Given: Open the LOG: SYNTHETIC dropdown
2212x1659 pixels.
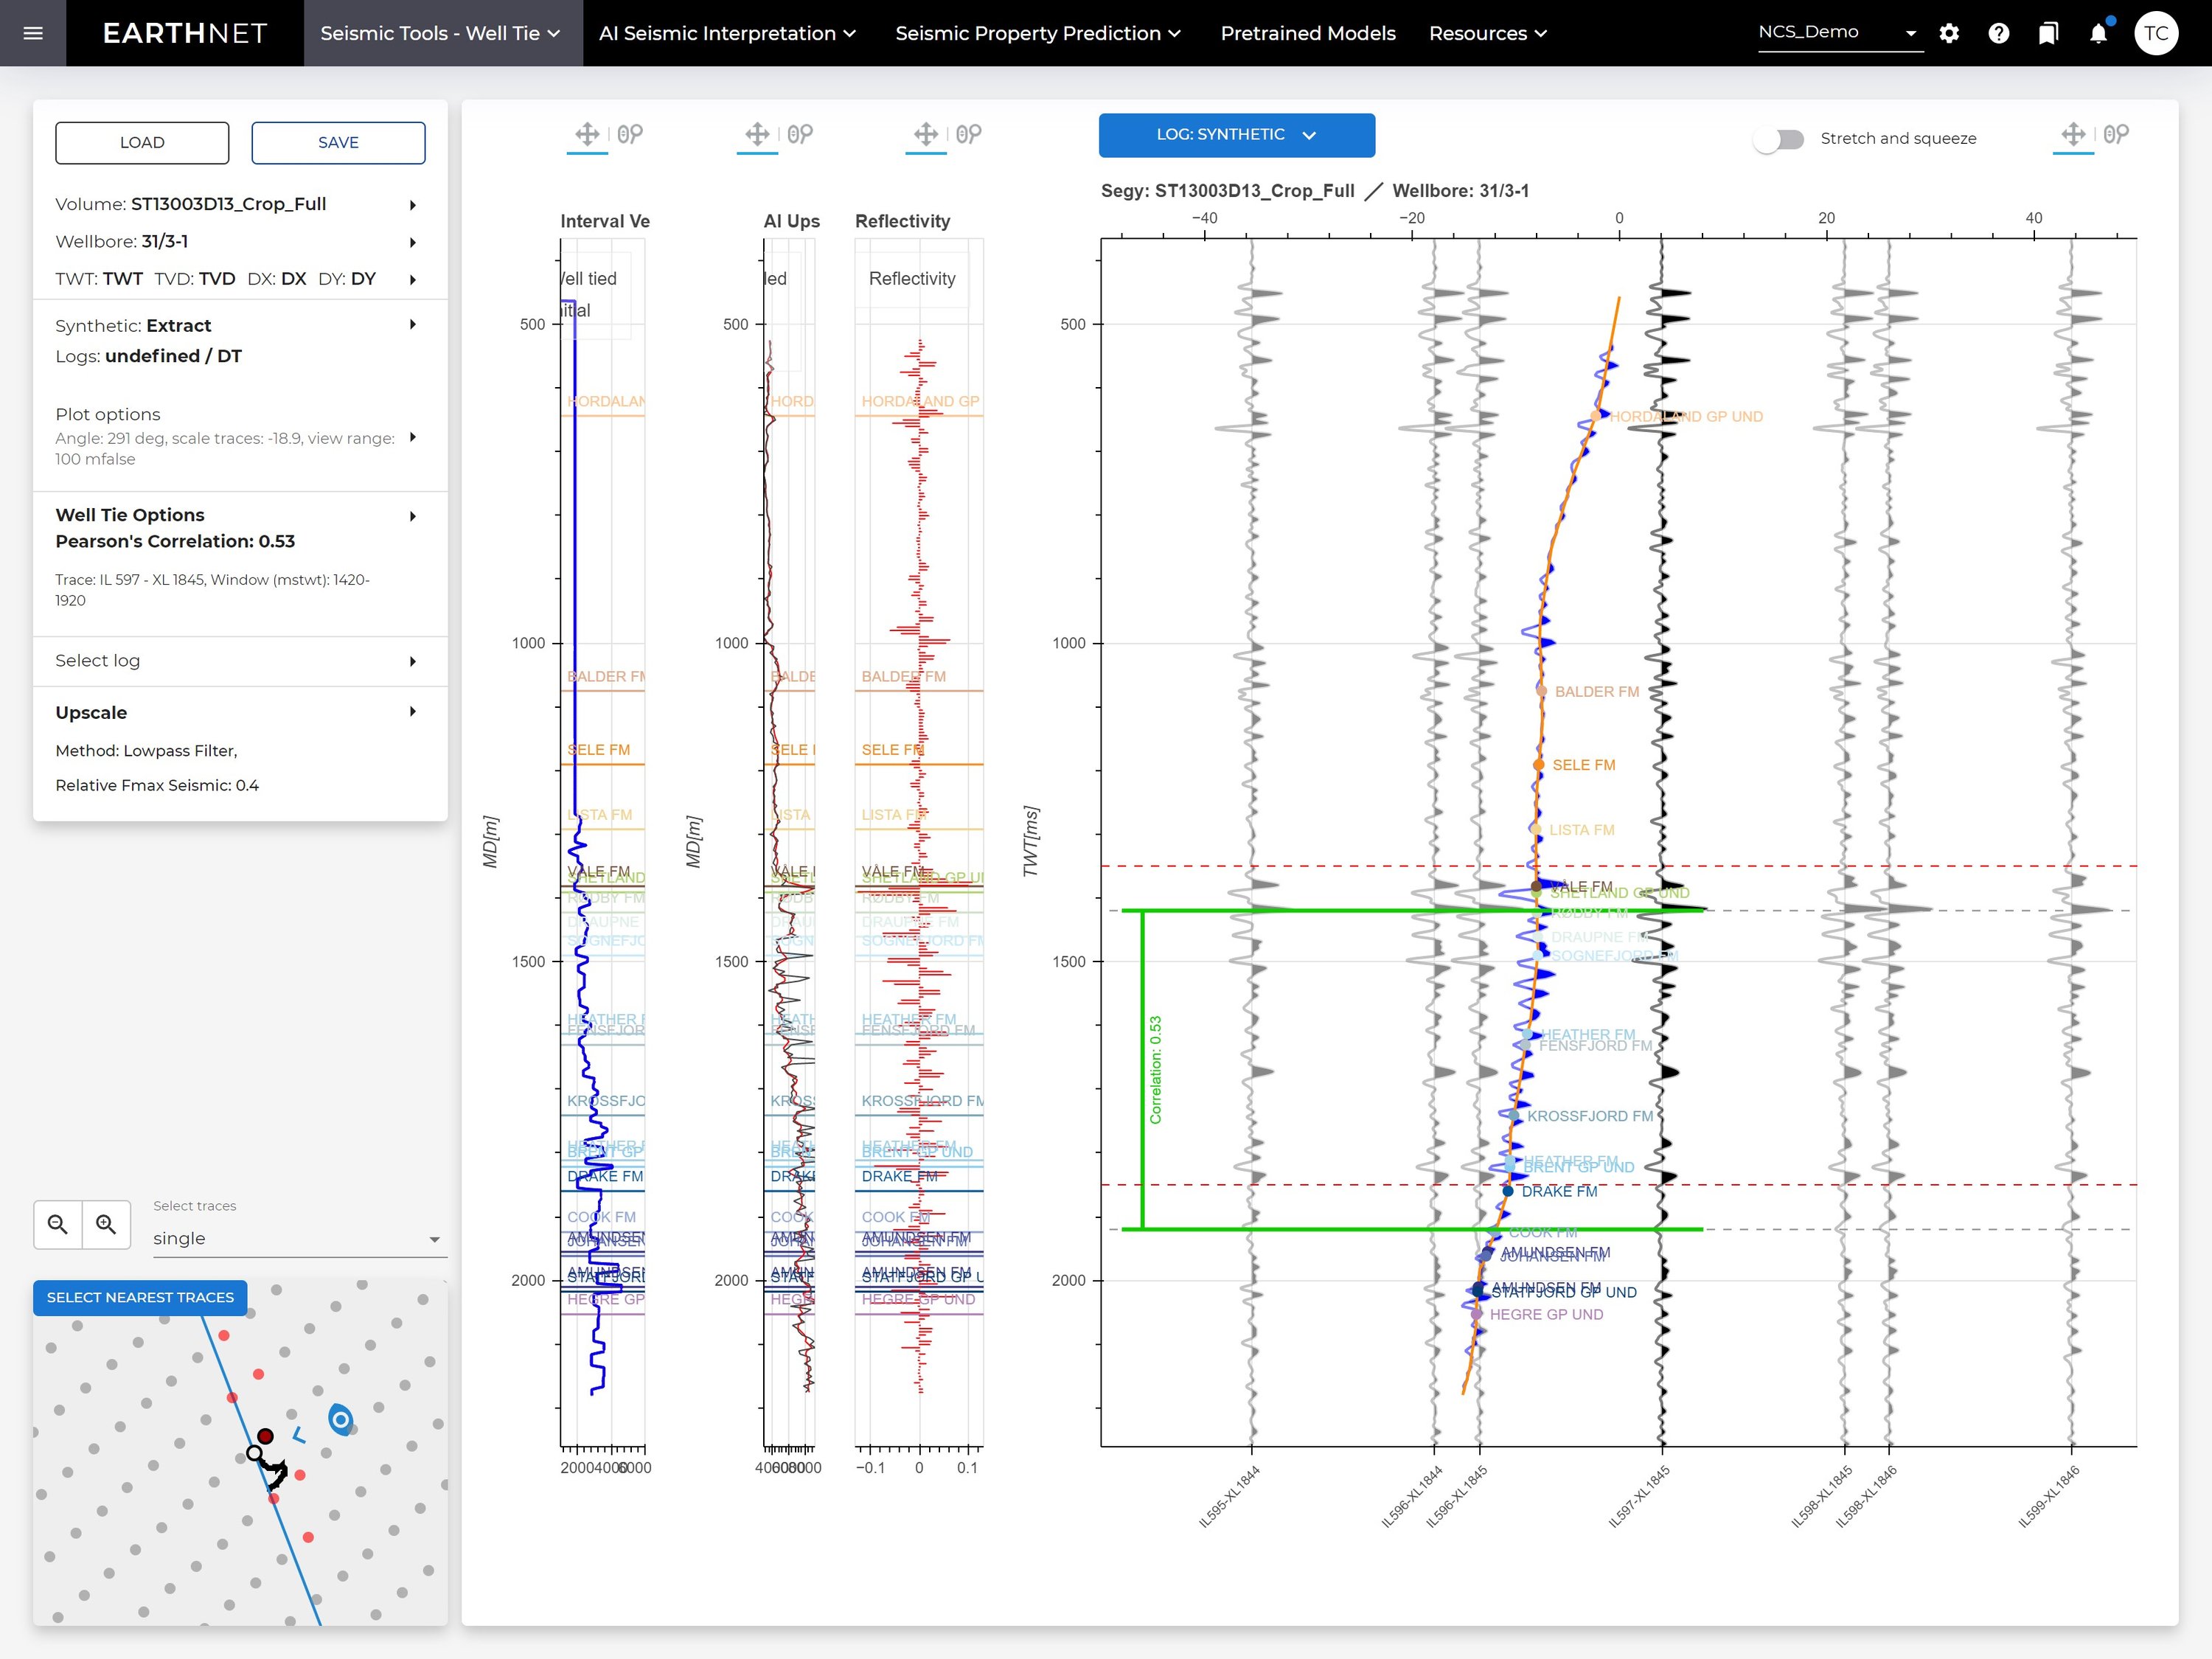Looking at the screenshot, I should pyautogui.click(x=1236, y=134).
